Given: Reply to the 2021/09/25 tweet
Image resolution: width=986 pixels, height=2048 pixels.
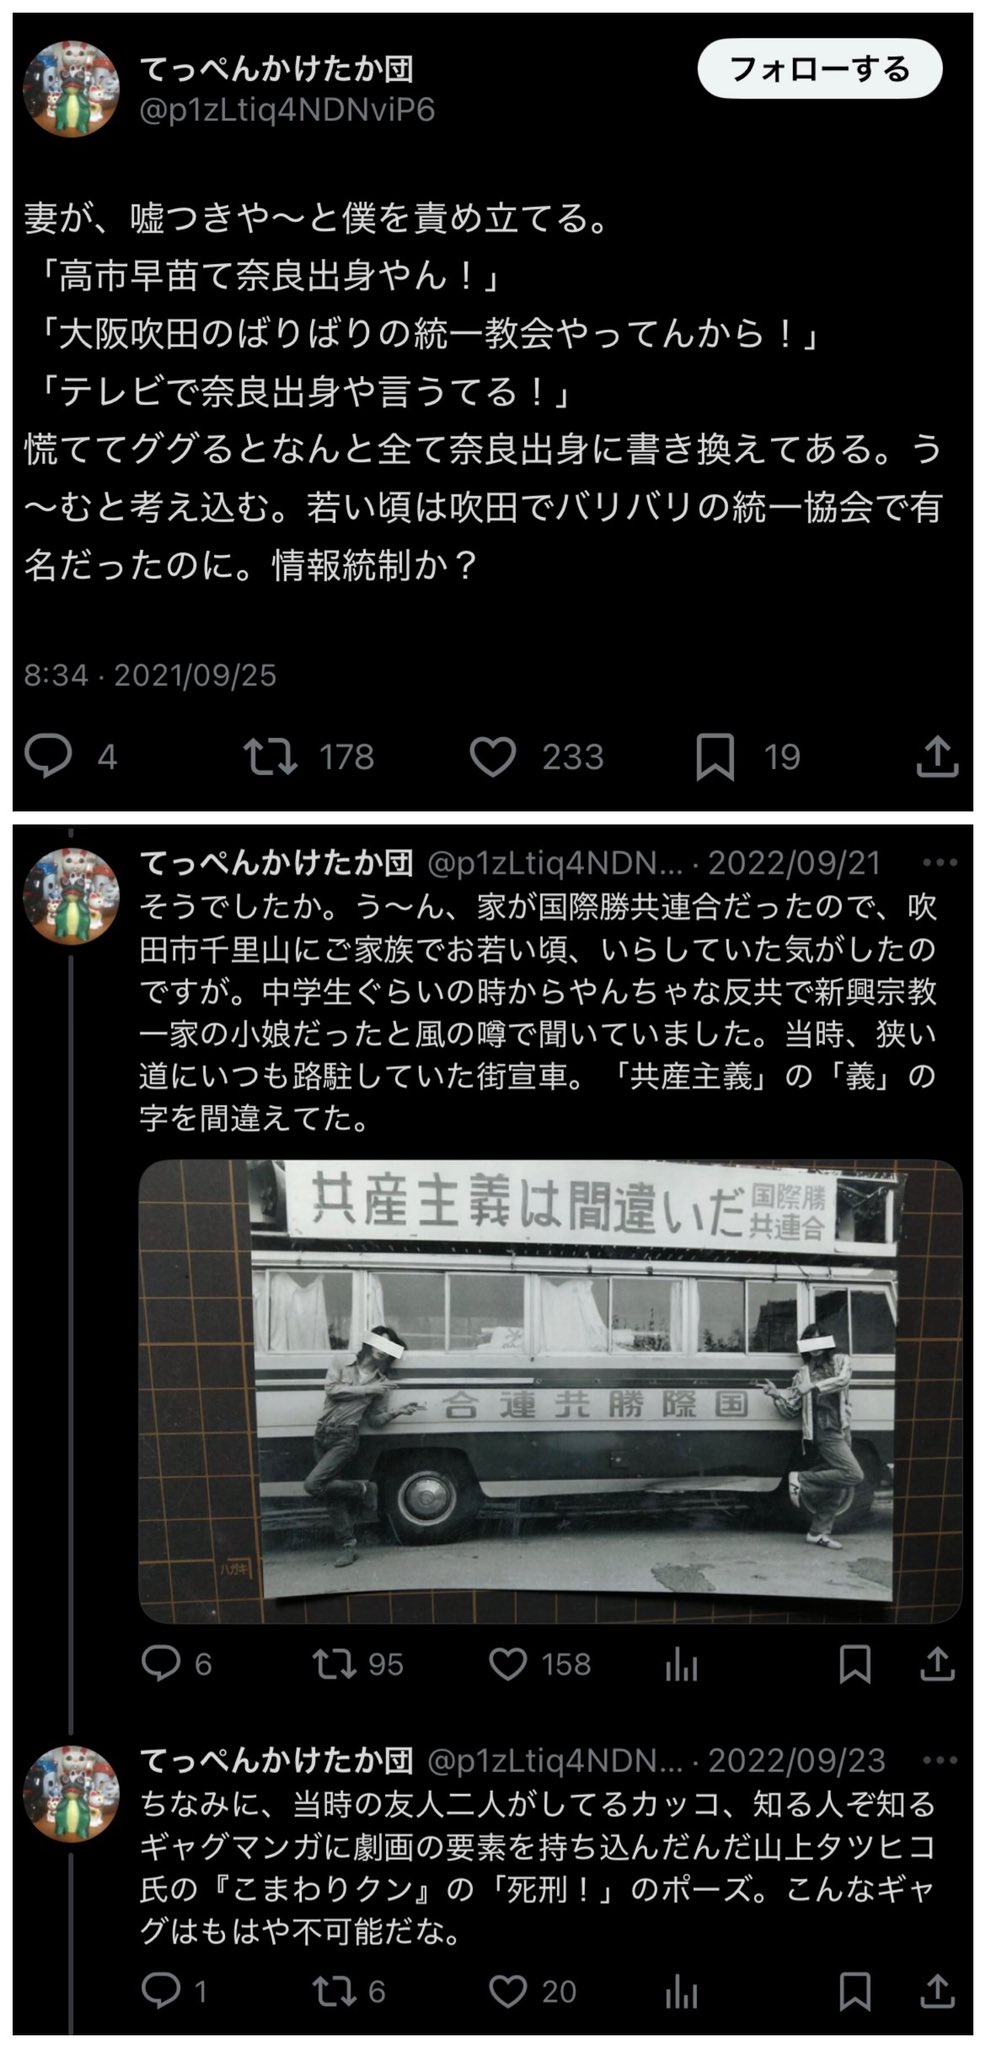Looking at the screenshot, I should [48, 756].
